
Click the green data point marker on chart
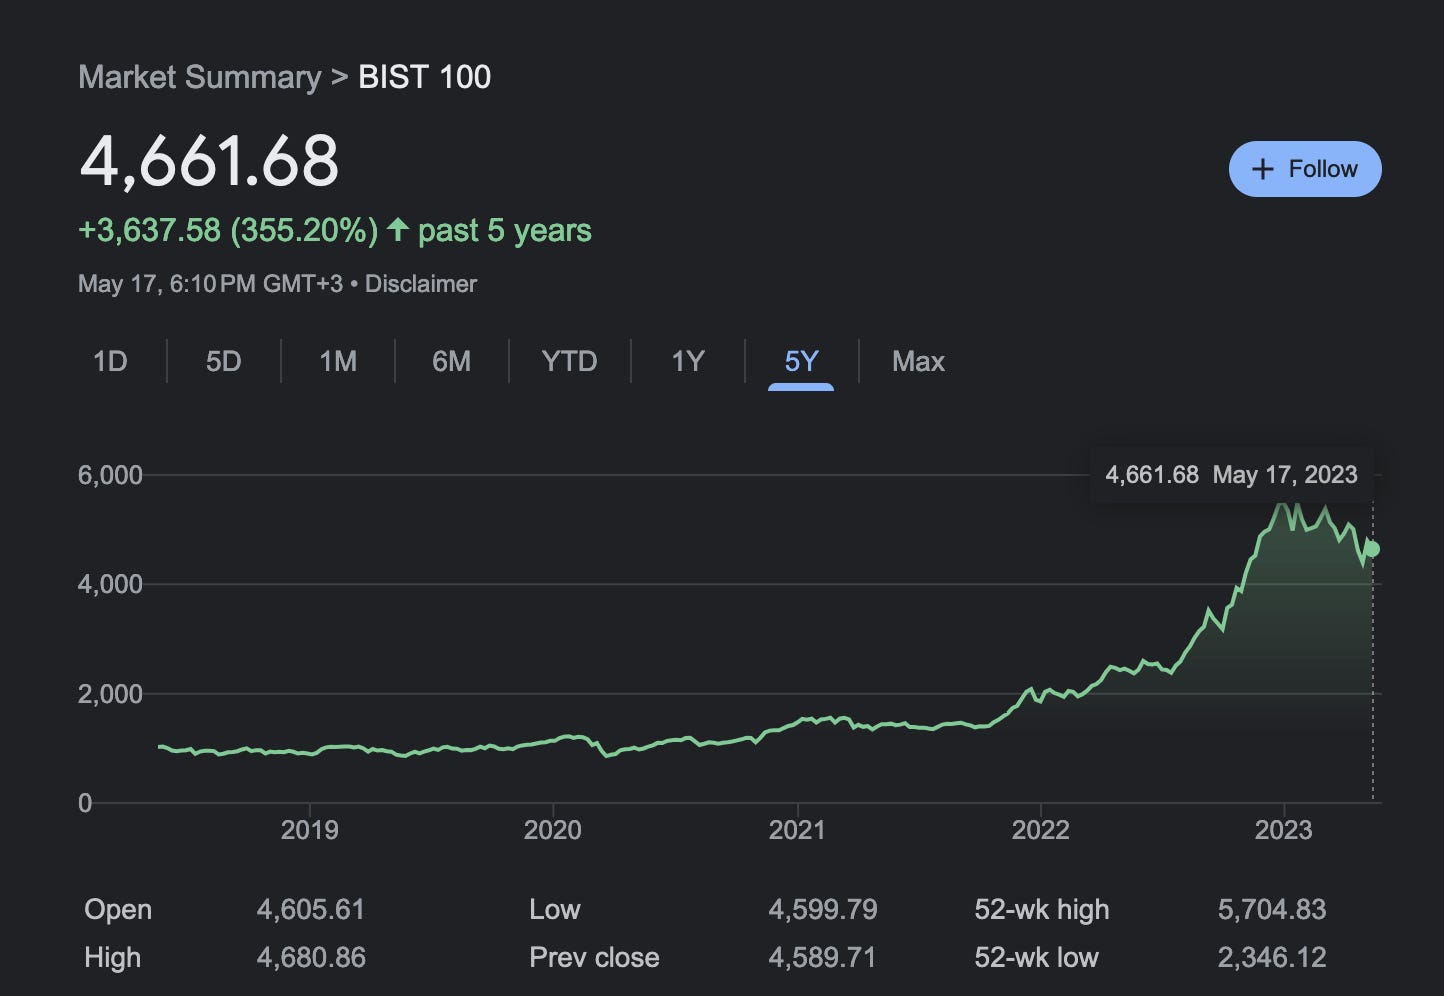tap(1372, 549)
